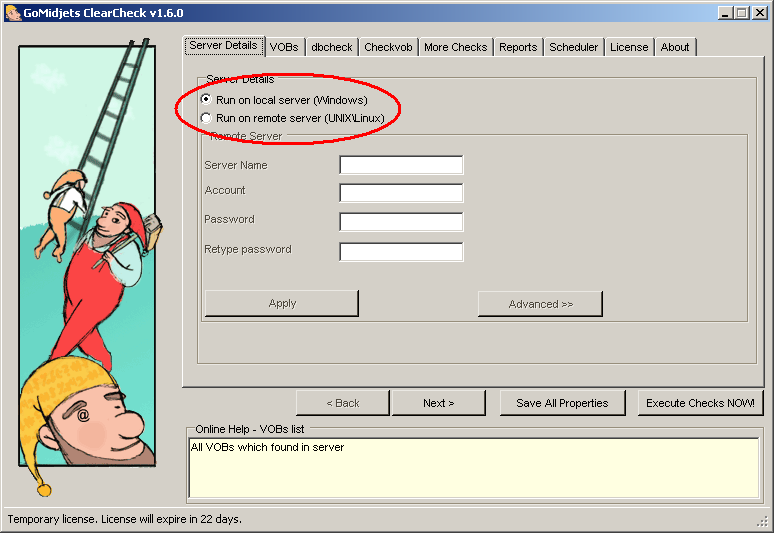Screen dimensions: 774x533
Task: Select Run on local server (Windows)
Action: [206, 100]
